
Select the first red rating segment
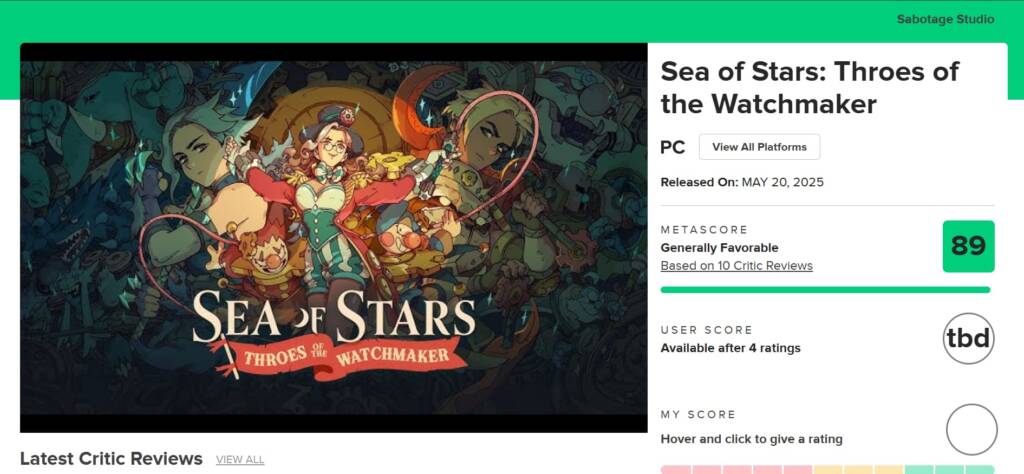click(676, 469)
